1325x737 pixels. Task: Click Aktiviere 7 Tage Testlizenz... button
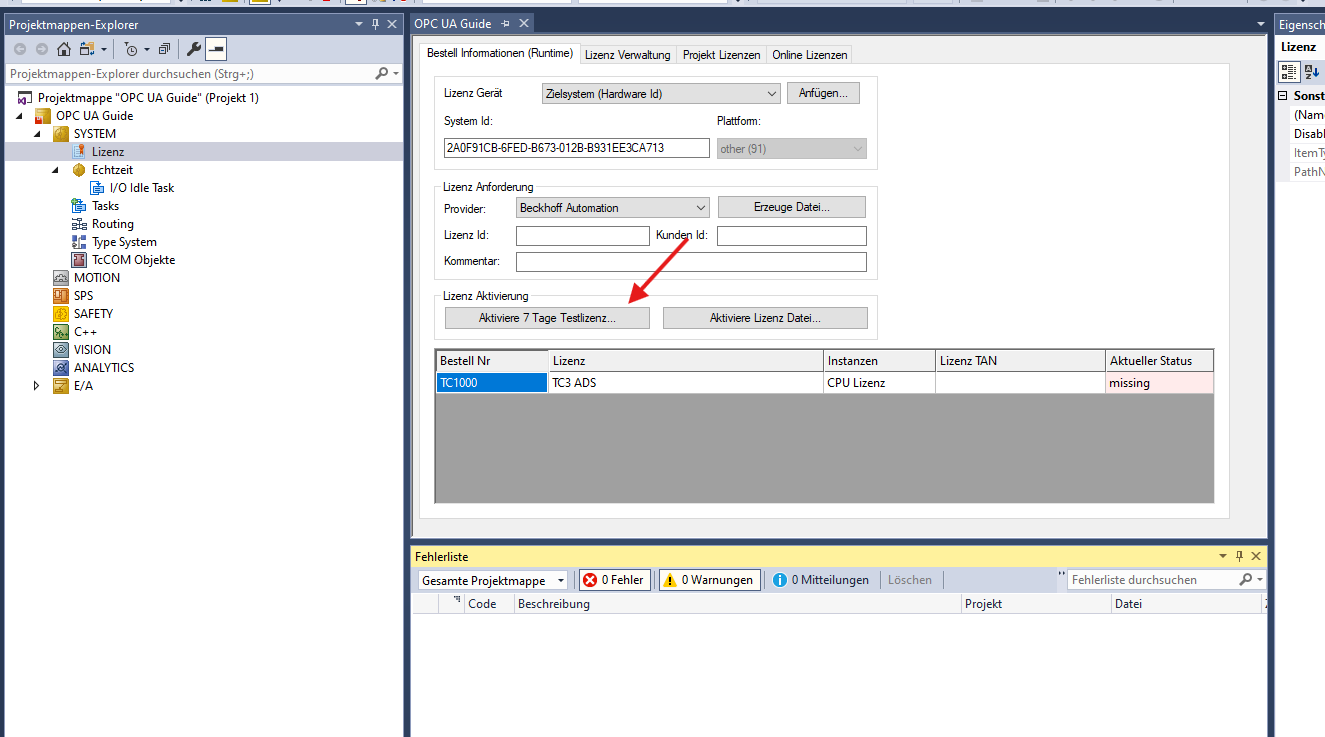tap(547, 318)
